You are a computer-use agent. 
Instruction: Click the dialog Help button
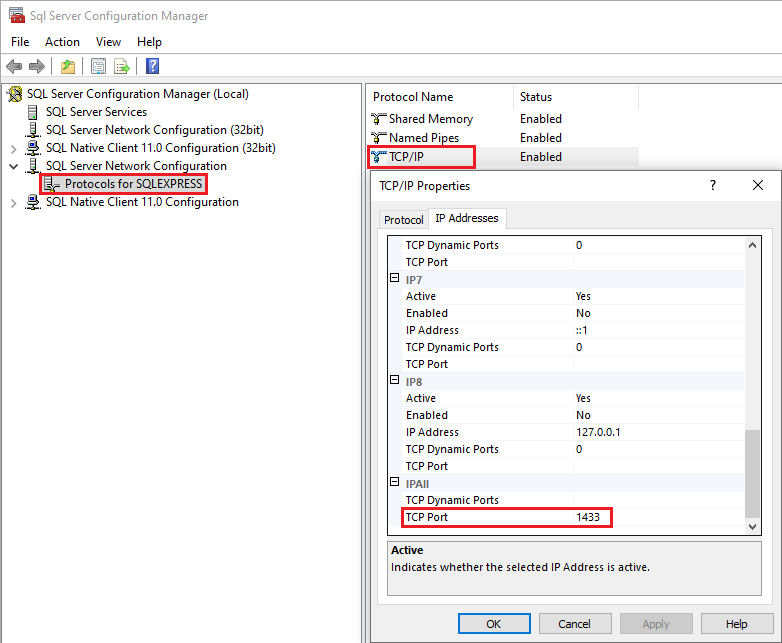pos(737,624)
